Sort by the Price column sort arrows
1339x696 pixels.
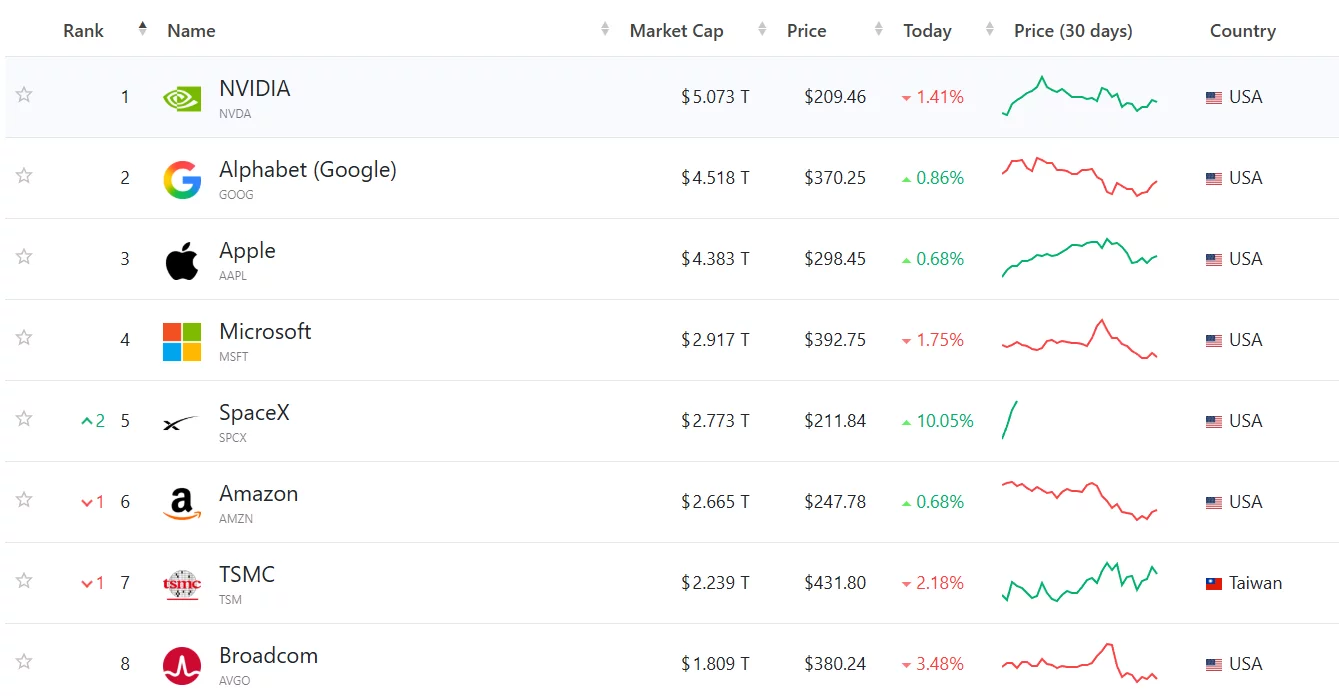click(x=879, y=30)
